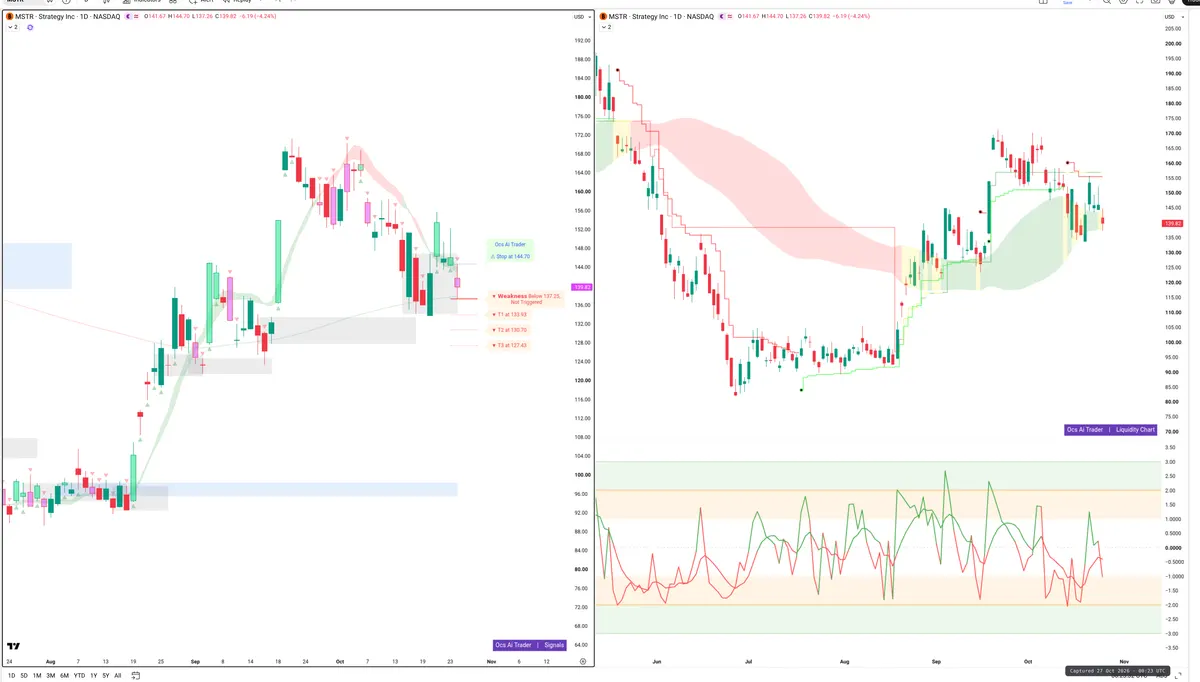Click the green Ocs AI Trader label
This screenshot has width=1200, height=682.
[510, 244]
